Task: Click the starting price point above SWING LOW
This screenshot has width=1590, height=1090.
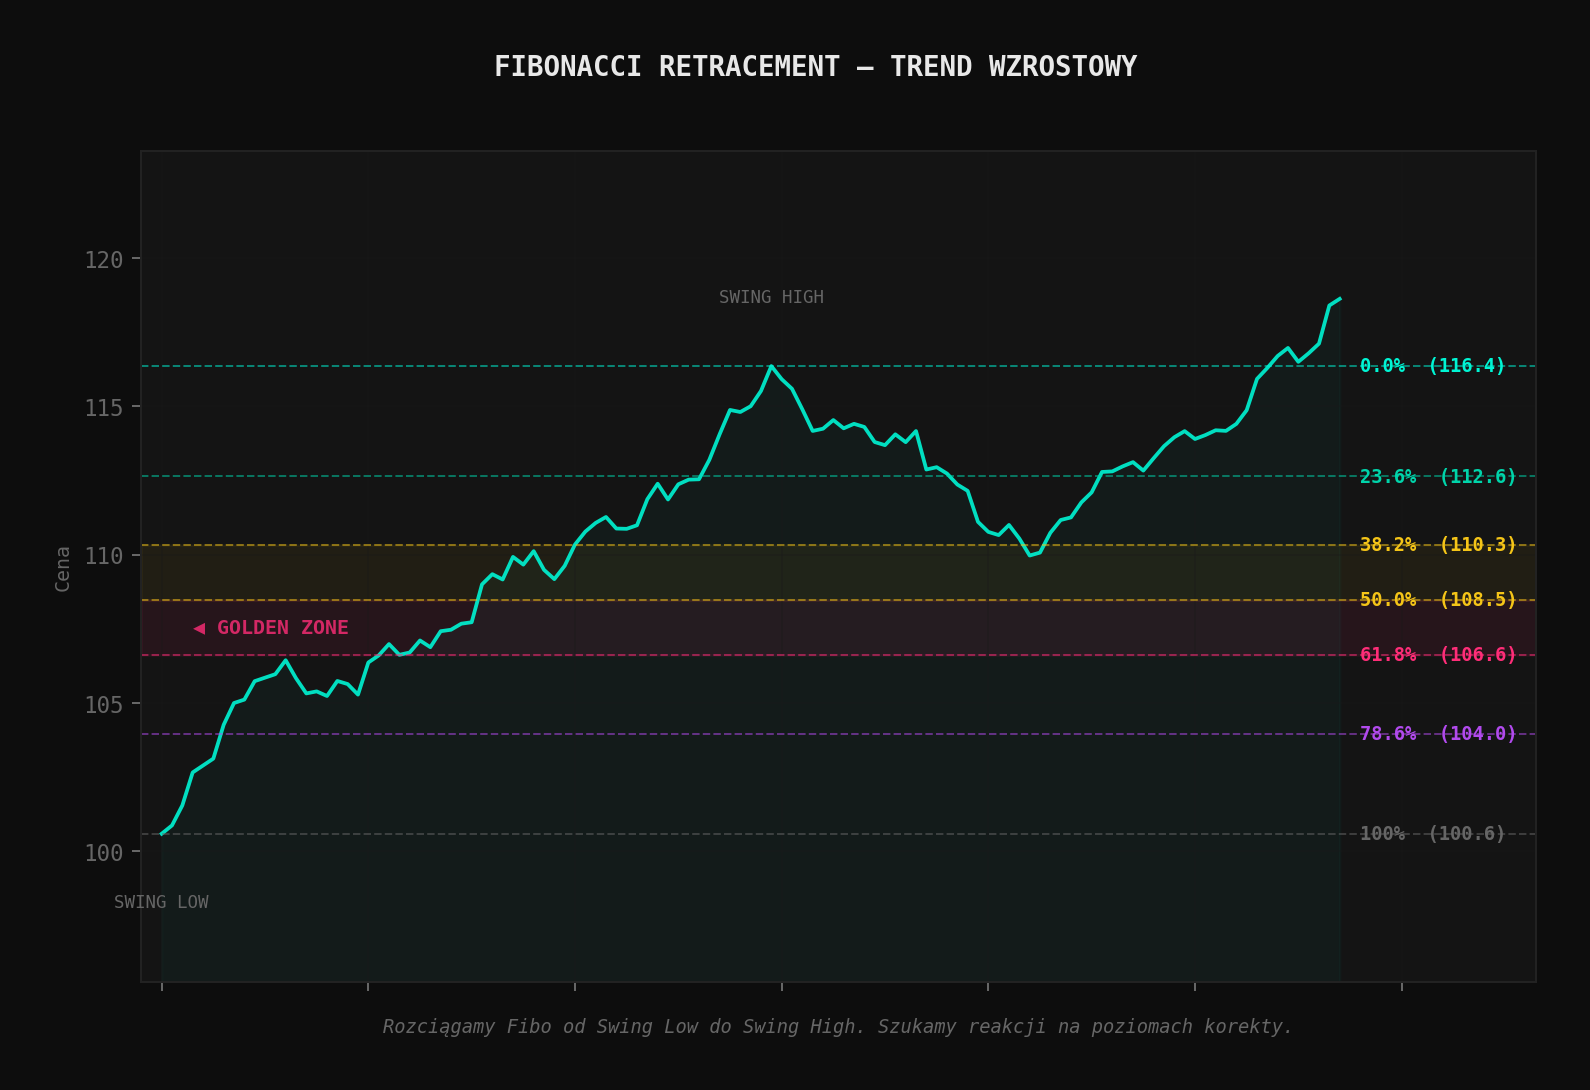Action: tap(162, 834)
